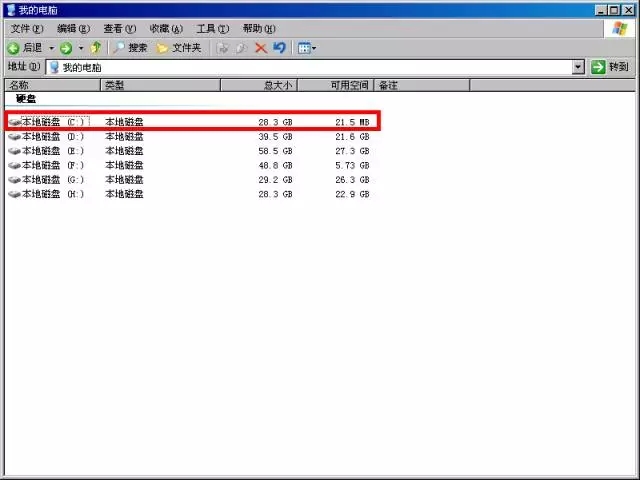Select drive 本地磁盘 (F:)
The height and width of the screenshot is (480, 640).
[x=53, y=165]
